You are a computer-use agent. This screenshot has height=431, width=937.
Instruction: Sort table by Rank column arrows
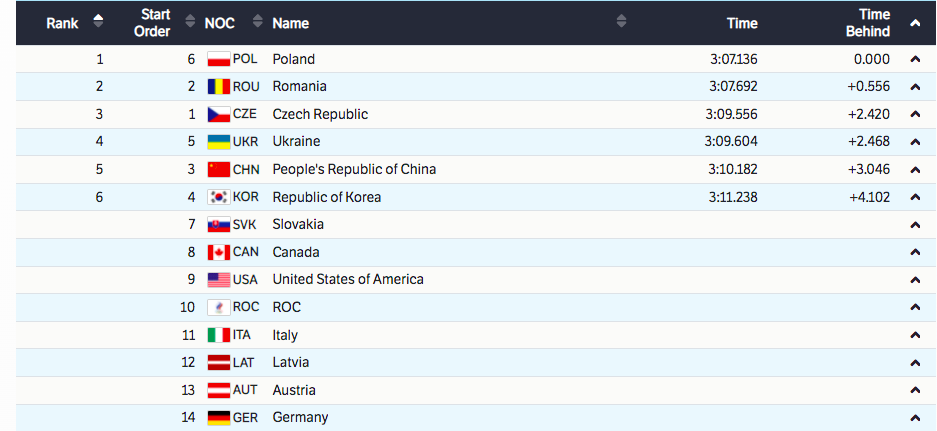click(99, 22)
